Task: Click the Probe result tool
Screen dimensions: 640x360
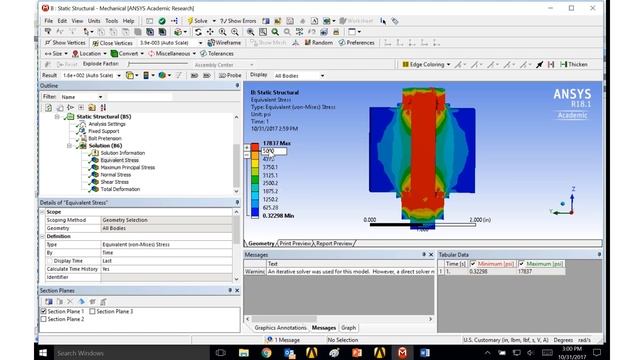Action: (x=230, y=76)
